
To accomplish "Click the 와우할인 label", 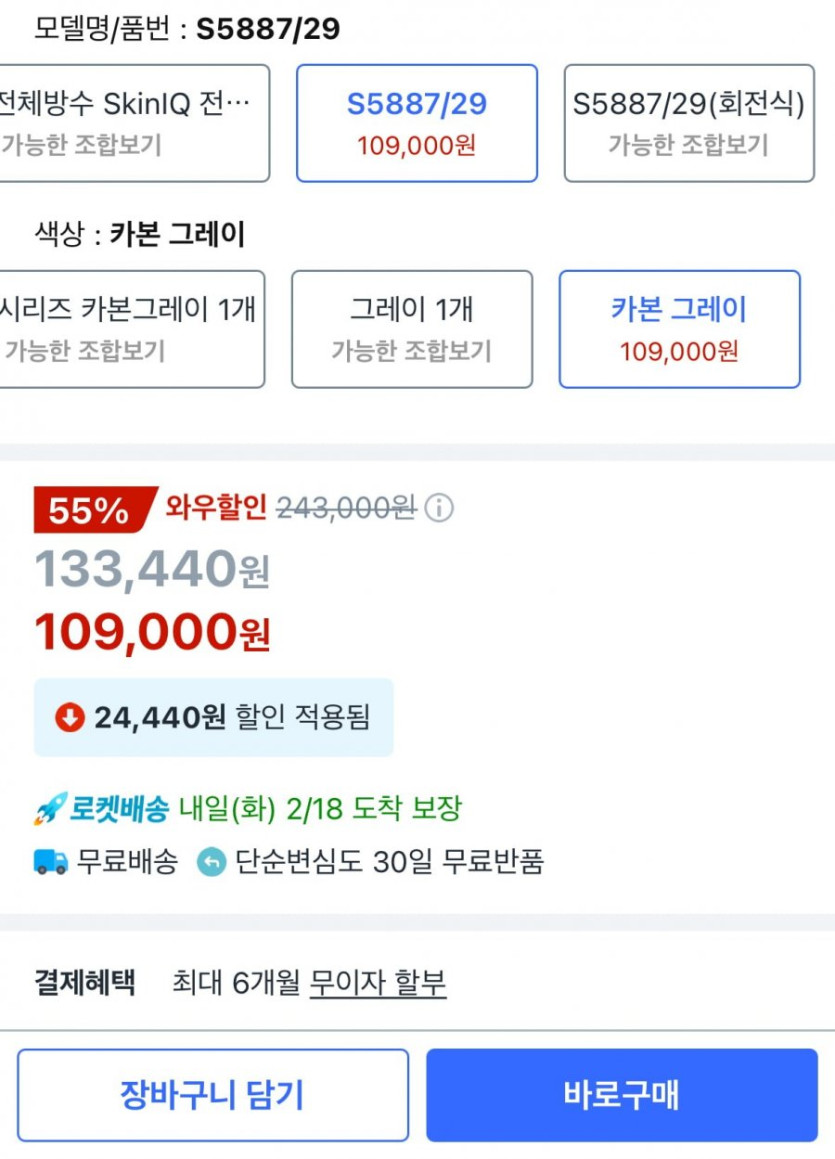I will pos(216,508).
